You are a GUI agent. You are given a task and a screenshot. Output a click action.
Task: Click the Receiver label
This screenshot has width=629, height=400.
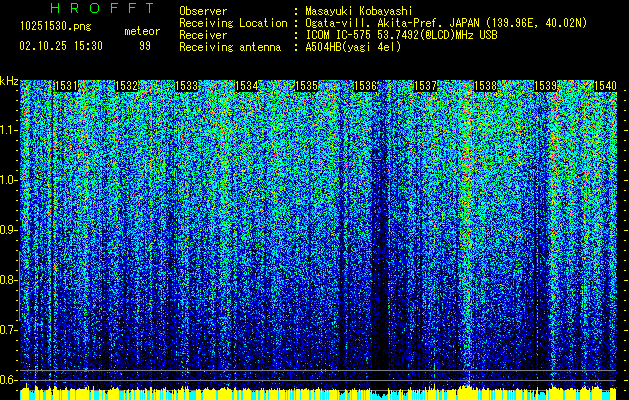pyautogui.click(x=203, y=35)
